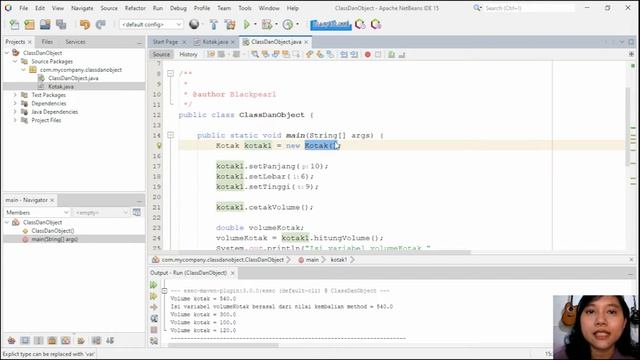
Task: Toggle Show Non-Public Members in Navigator
Action: (x=52, y=340)
